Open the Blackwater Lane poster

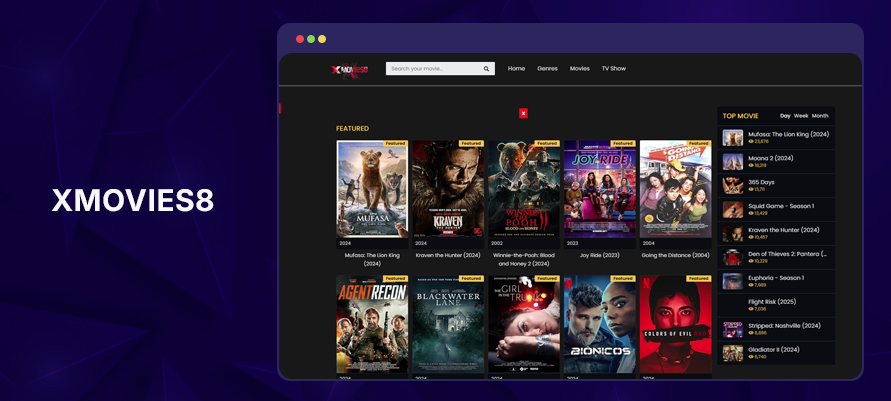[x=448, y=324]
